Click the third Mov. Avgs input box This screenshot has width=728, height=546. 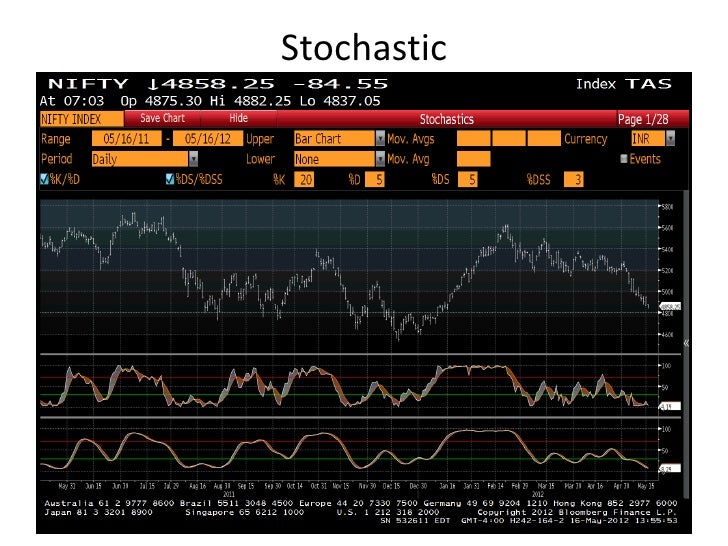tap(544, 139)
